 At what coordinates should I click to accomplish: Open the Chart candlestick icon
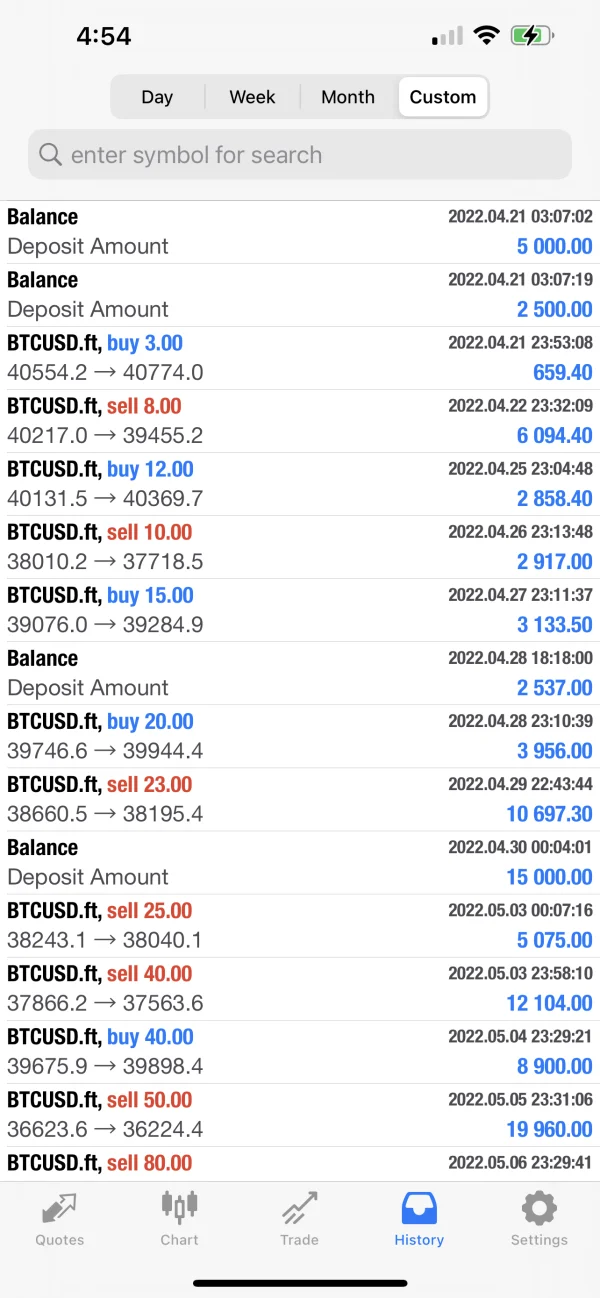coord(179,1206)
